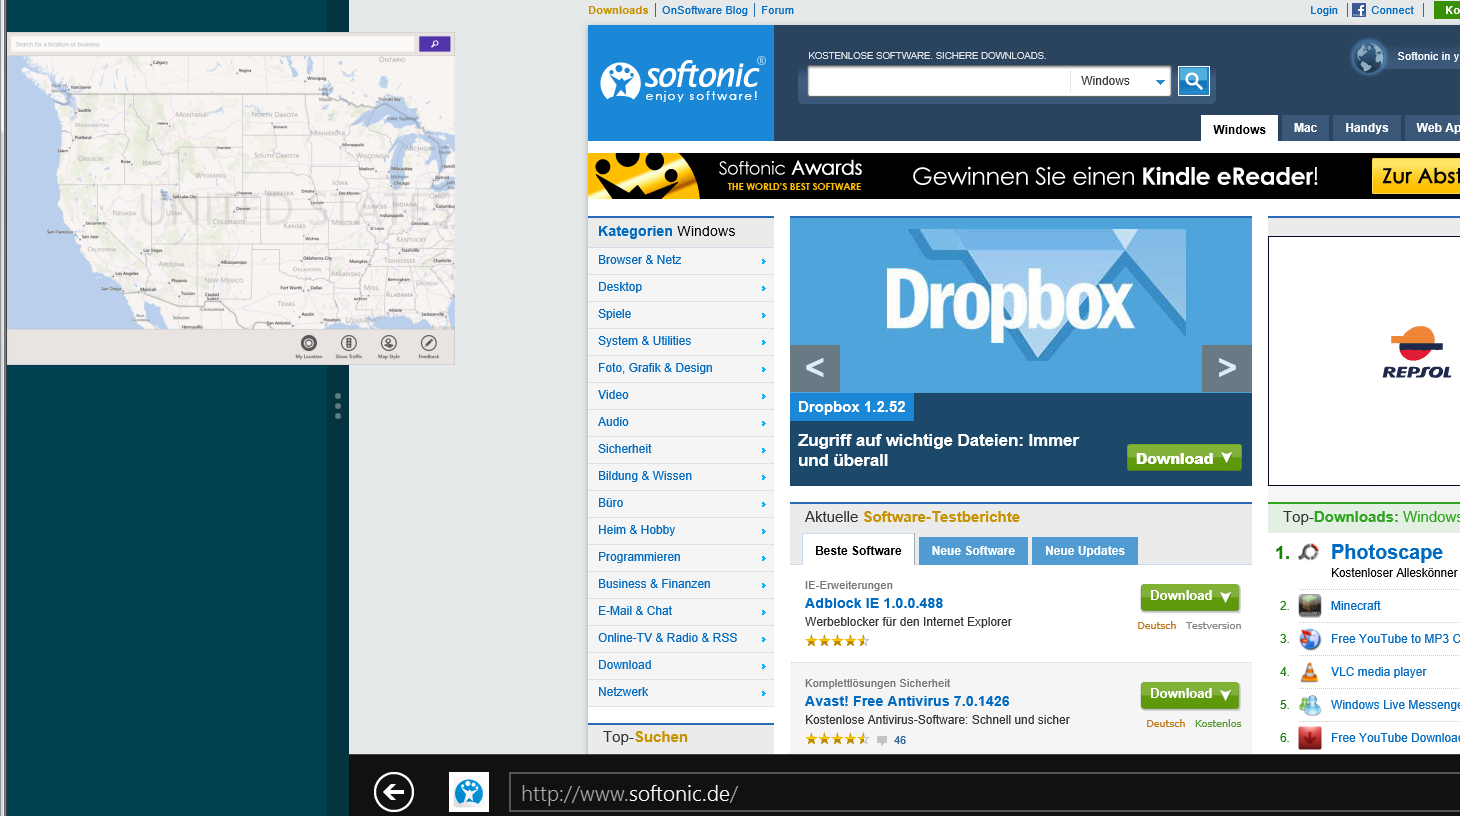Switch to the Neue Software tab

pyautogui.click(x=973, y=551)
